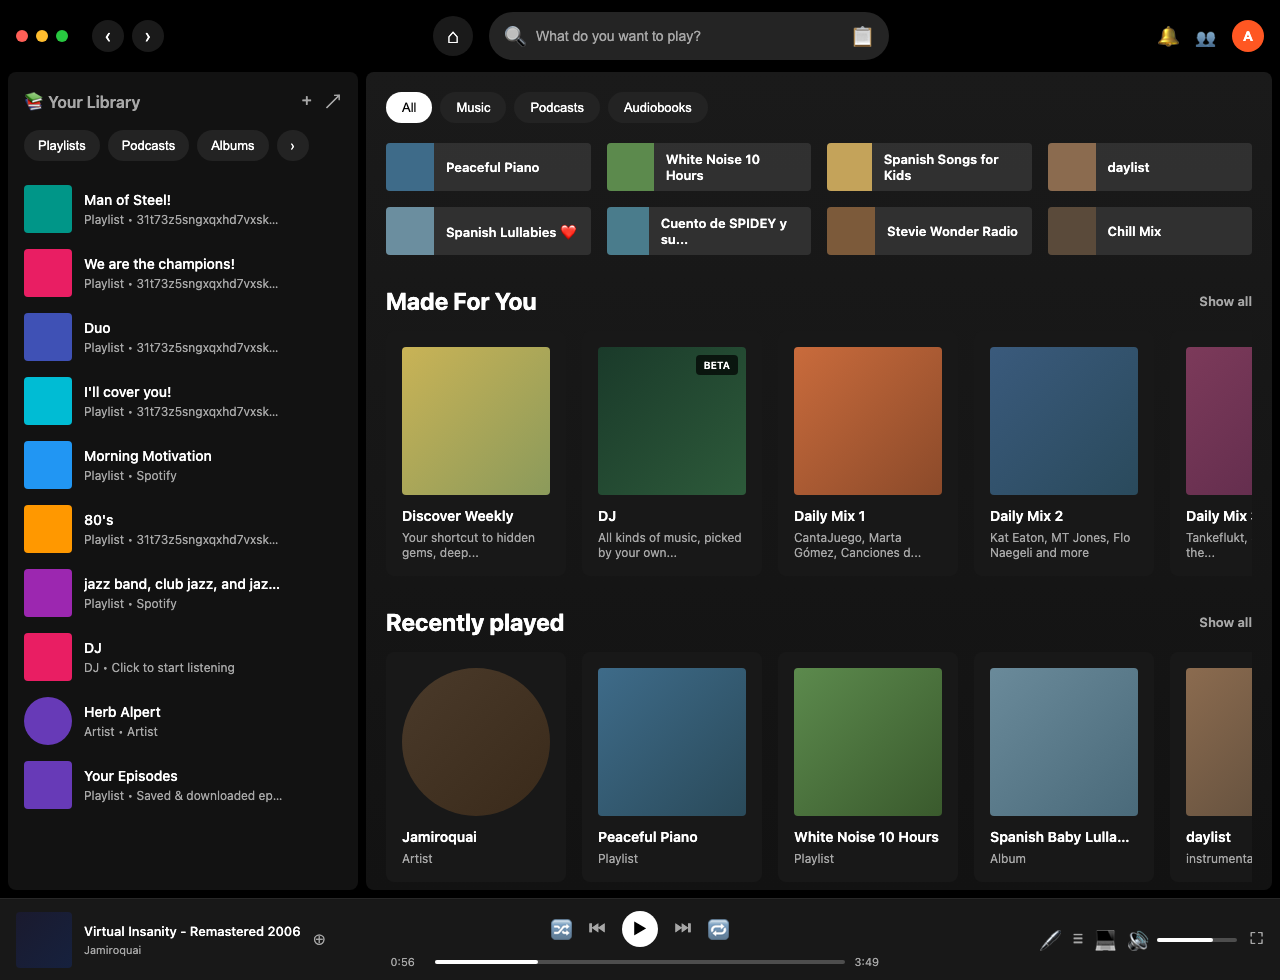Viewport: 1280px width, 980px height.
Task: Show all Made For You playlists
Action: pos(1224,301)
